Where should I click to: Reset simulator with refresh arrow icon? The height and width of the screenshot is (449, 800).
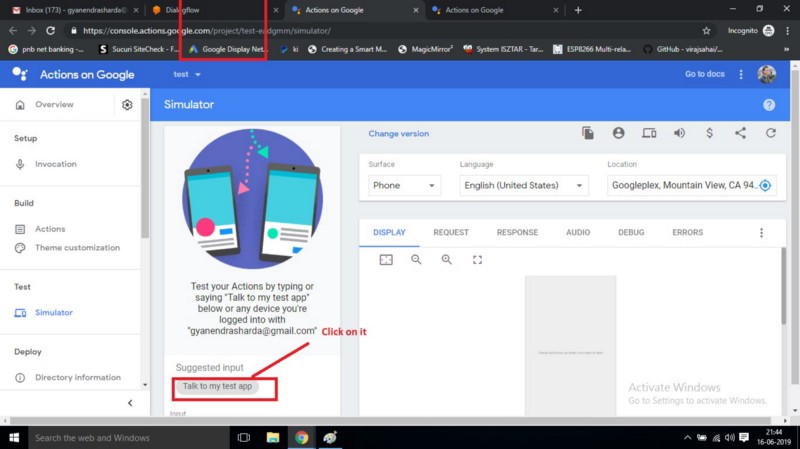771,133
